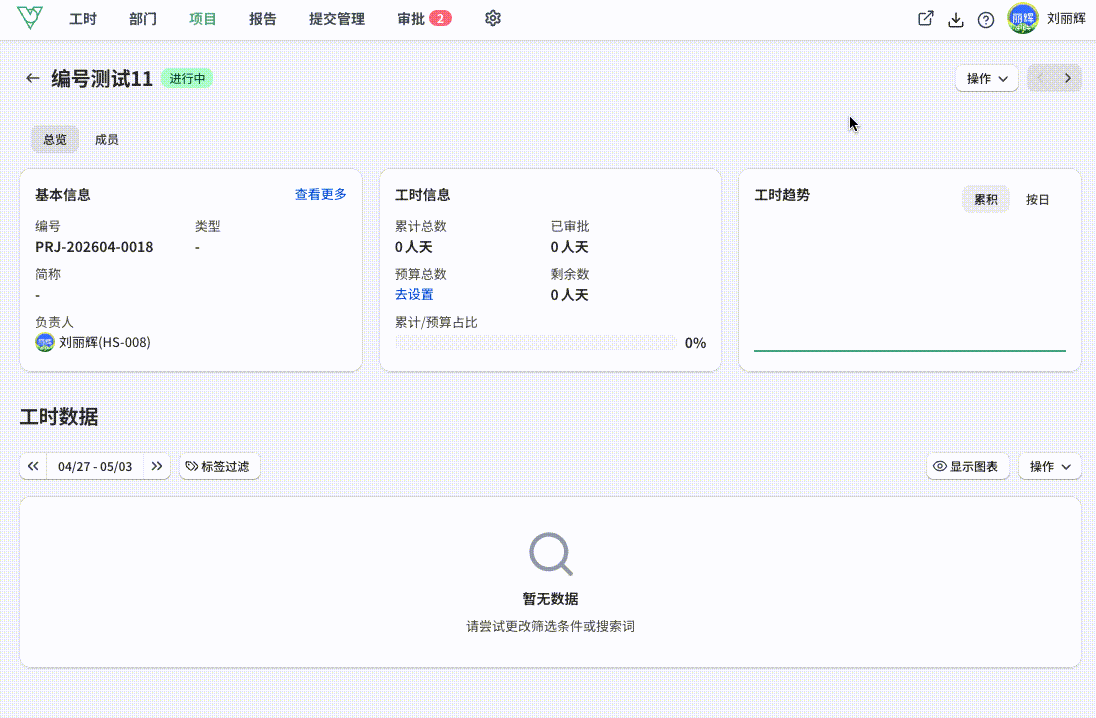The width and height of the screenshot is (1096, 718).
Task: Switch trend chart to 按日
Action: [1037, 200]
